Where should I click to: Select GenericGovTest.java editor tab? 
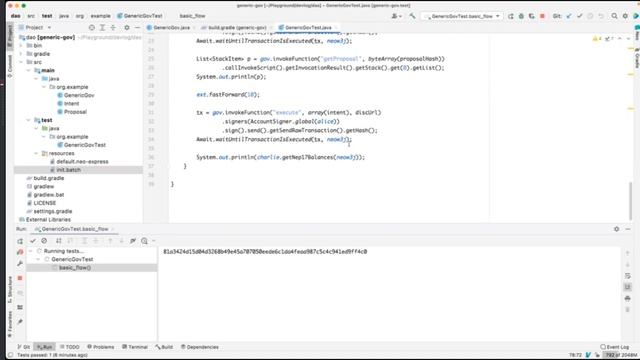pos(308,27)
